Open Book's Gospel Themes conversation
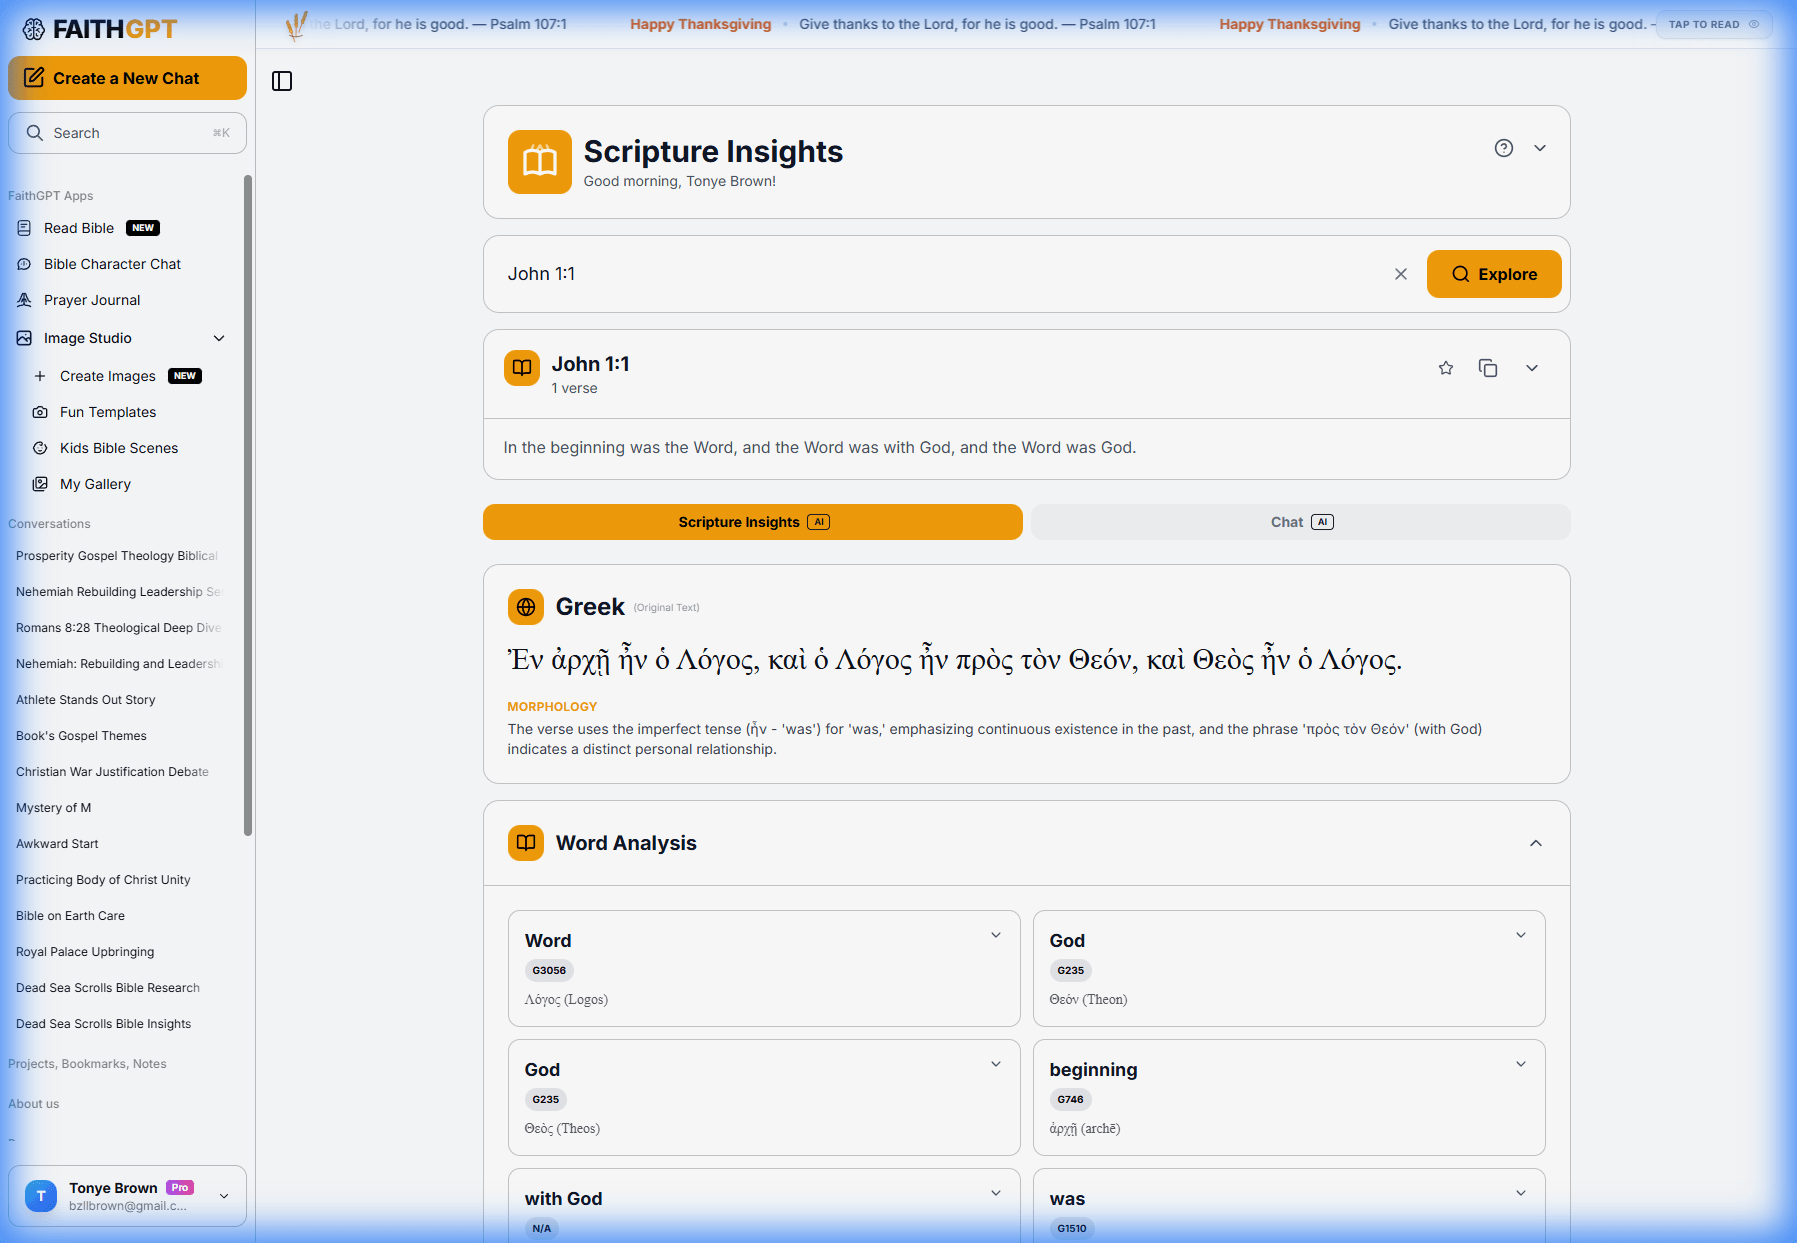This screenshot has width=1797, height=1243. click(81, 736)
